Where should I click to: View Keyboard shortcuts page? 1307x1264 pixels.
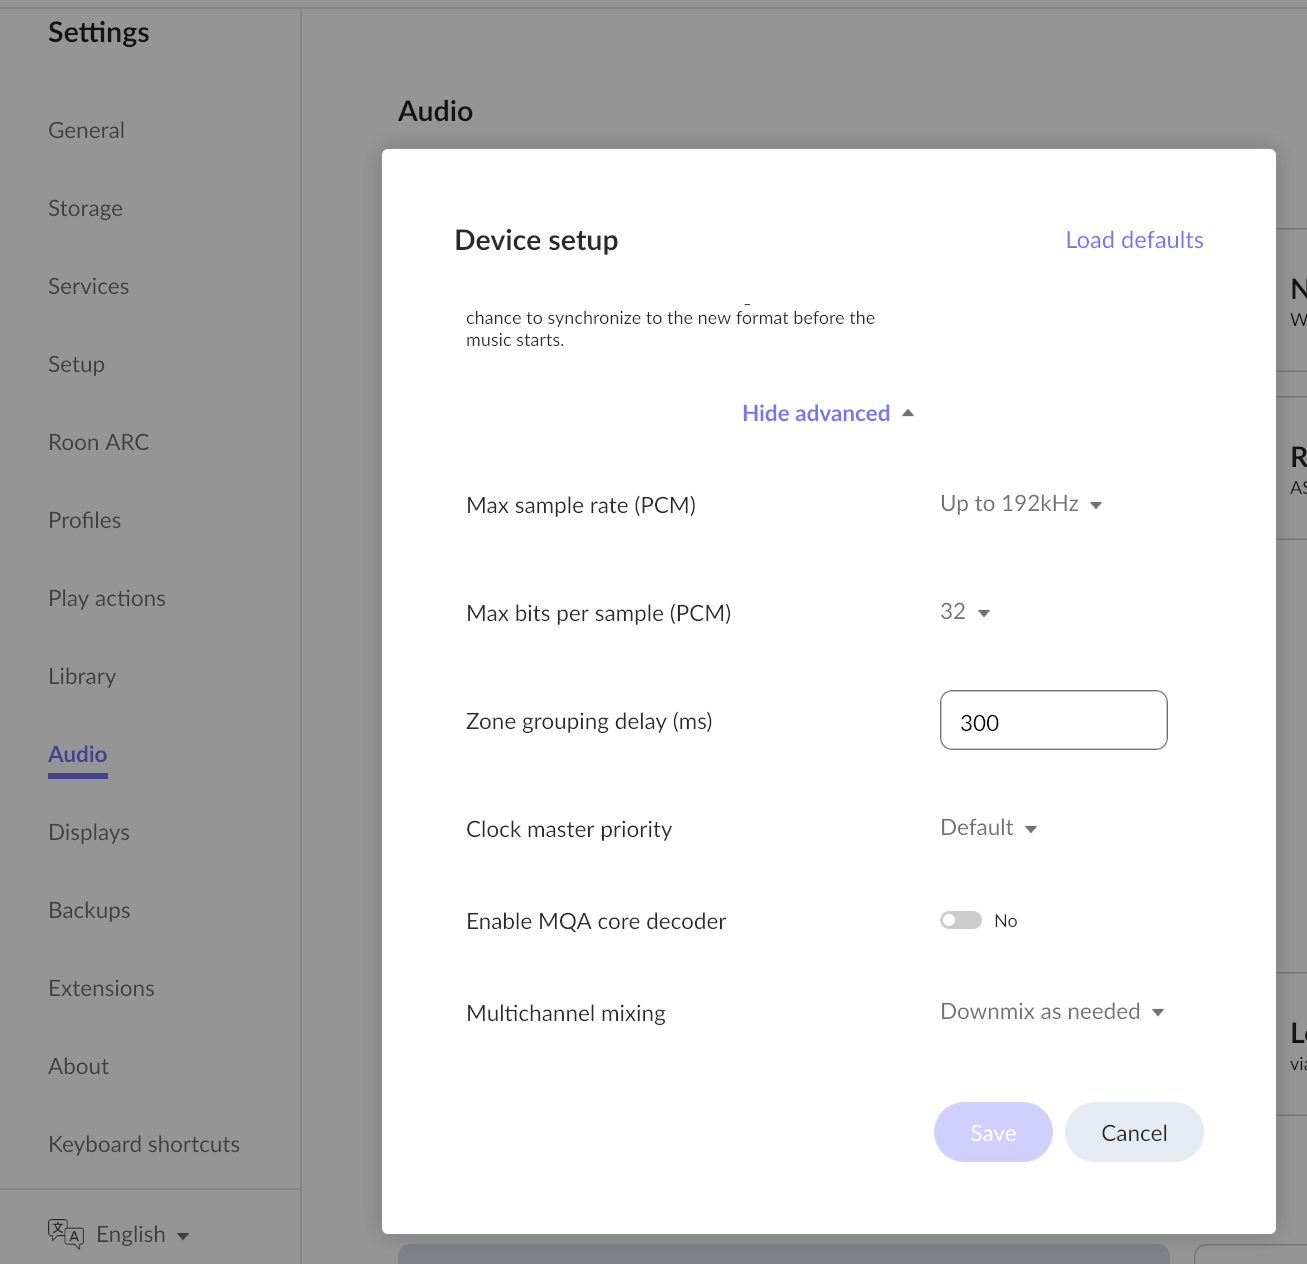144,1145
